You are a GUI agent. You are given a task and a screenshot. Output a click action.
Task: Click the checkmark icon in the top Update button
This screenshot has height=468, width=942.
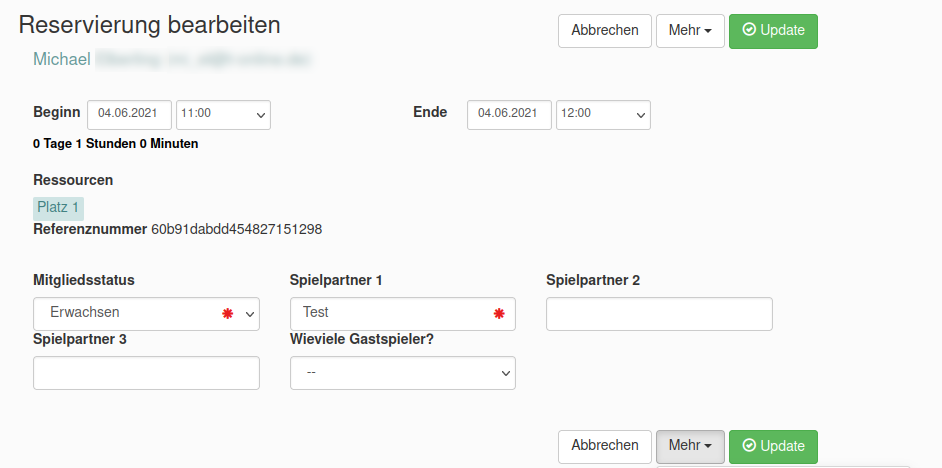pos(749,31)
